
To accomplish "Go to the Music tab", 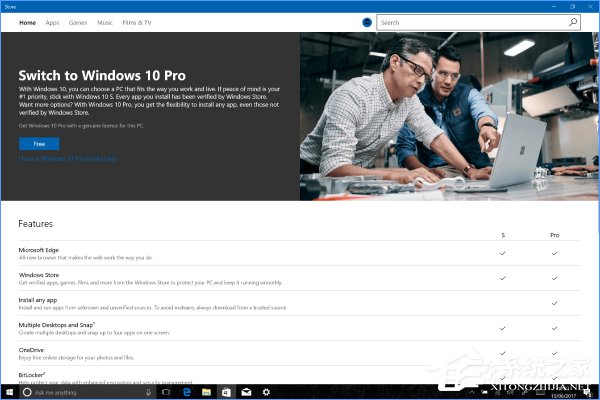I will coord(105,21).
